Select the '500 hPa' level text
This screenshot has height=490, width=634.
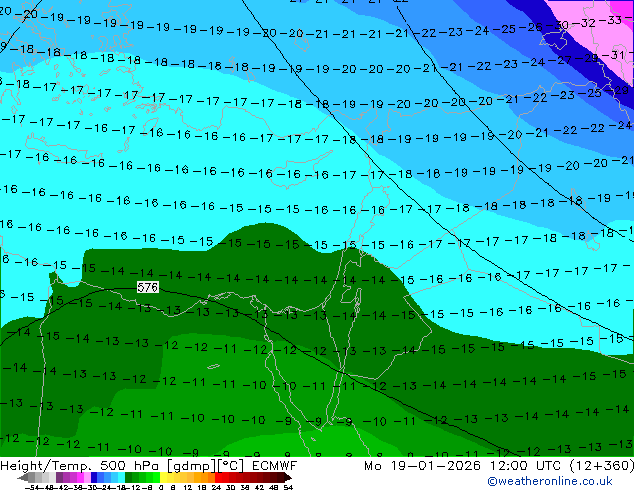pyautogui.click(x=130, y=466)
